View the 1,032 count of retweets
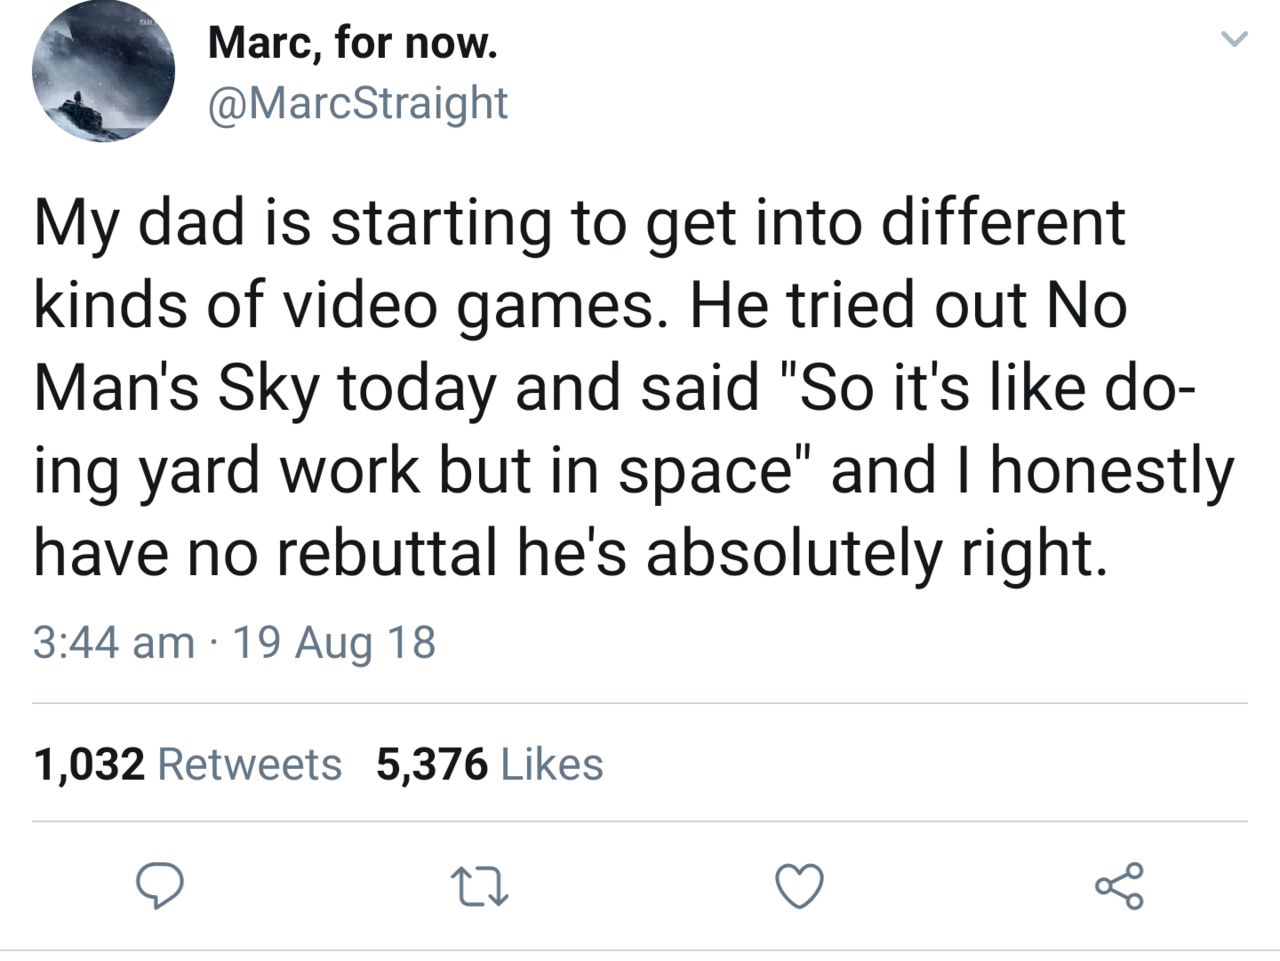Image resolution: width=1280 pixels, height=961 pixels. pos(89,765)
